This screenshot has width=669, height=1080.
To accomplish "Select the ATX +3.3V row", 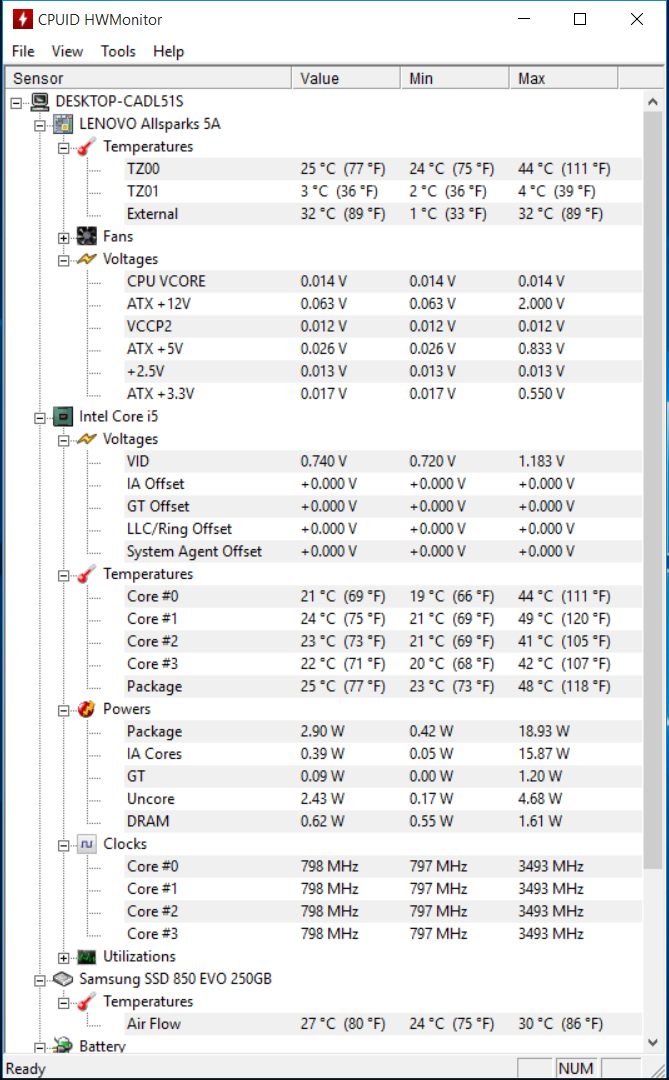I will tap(382, 394).
